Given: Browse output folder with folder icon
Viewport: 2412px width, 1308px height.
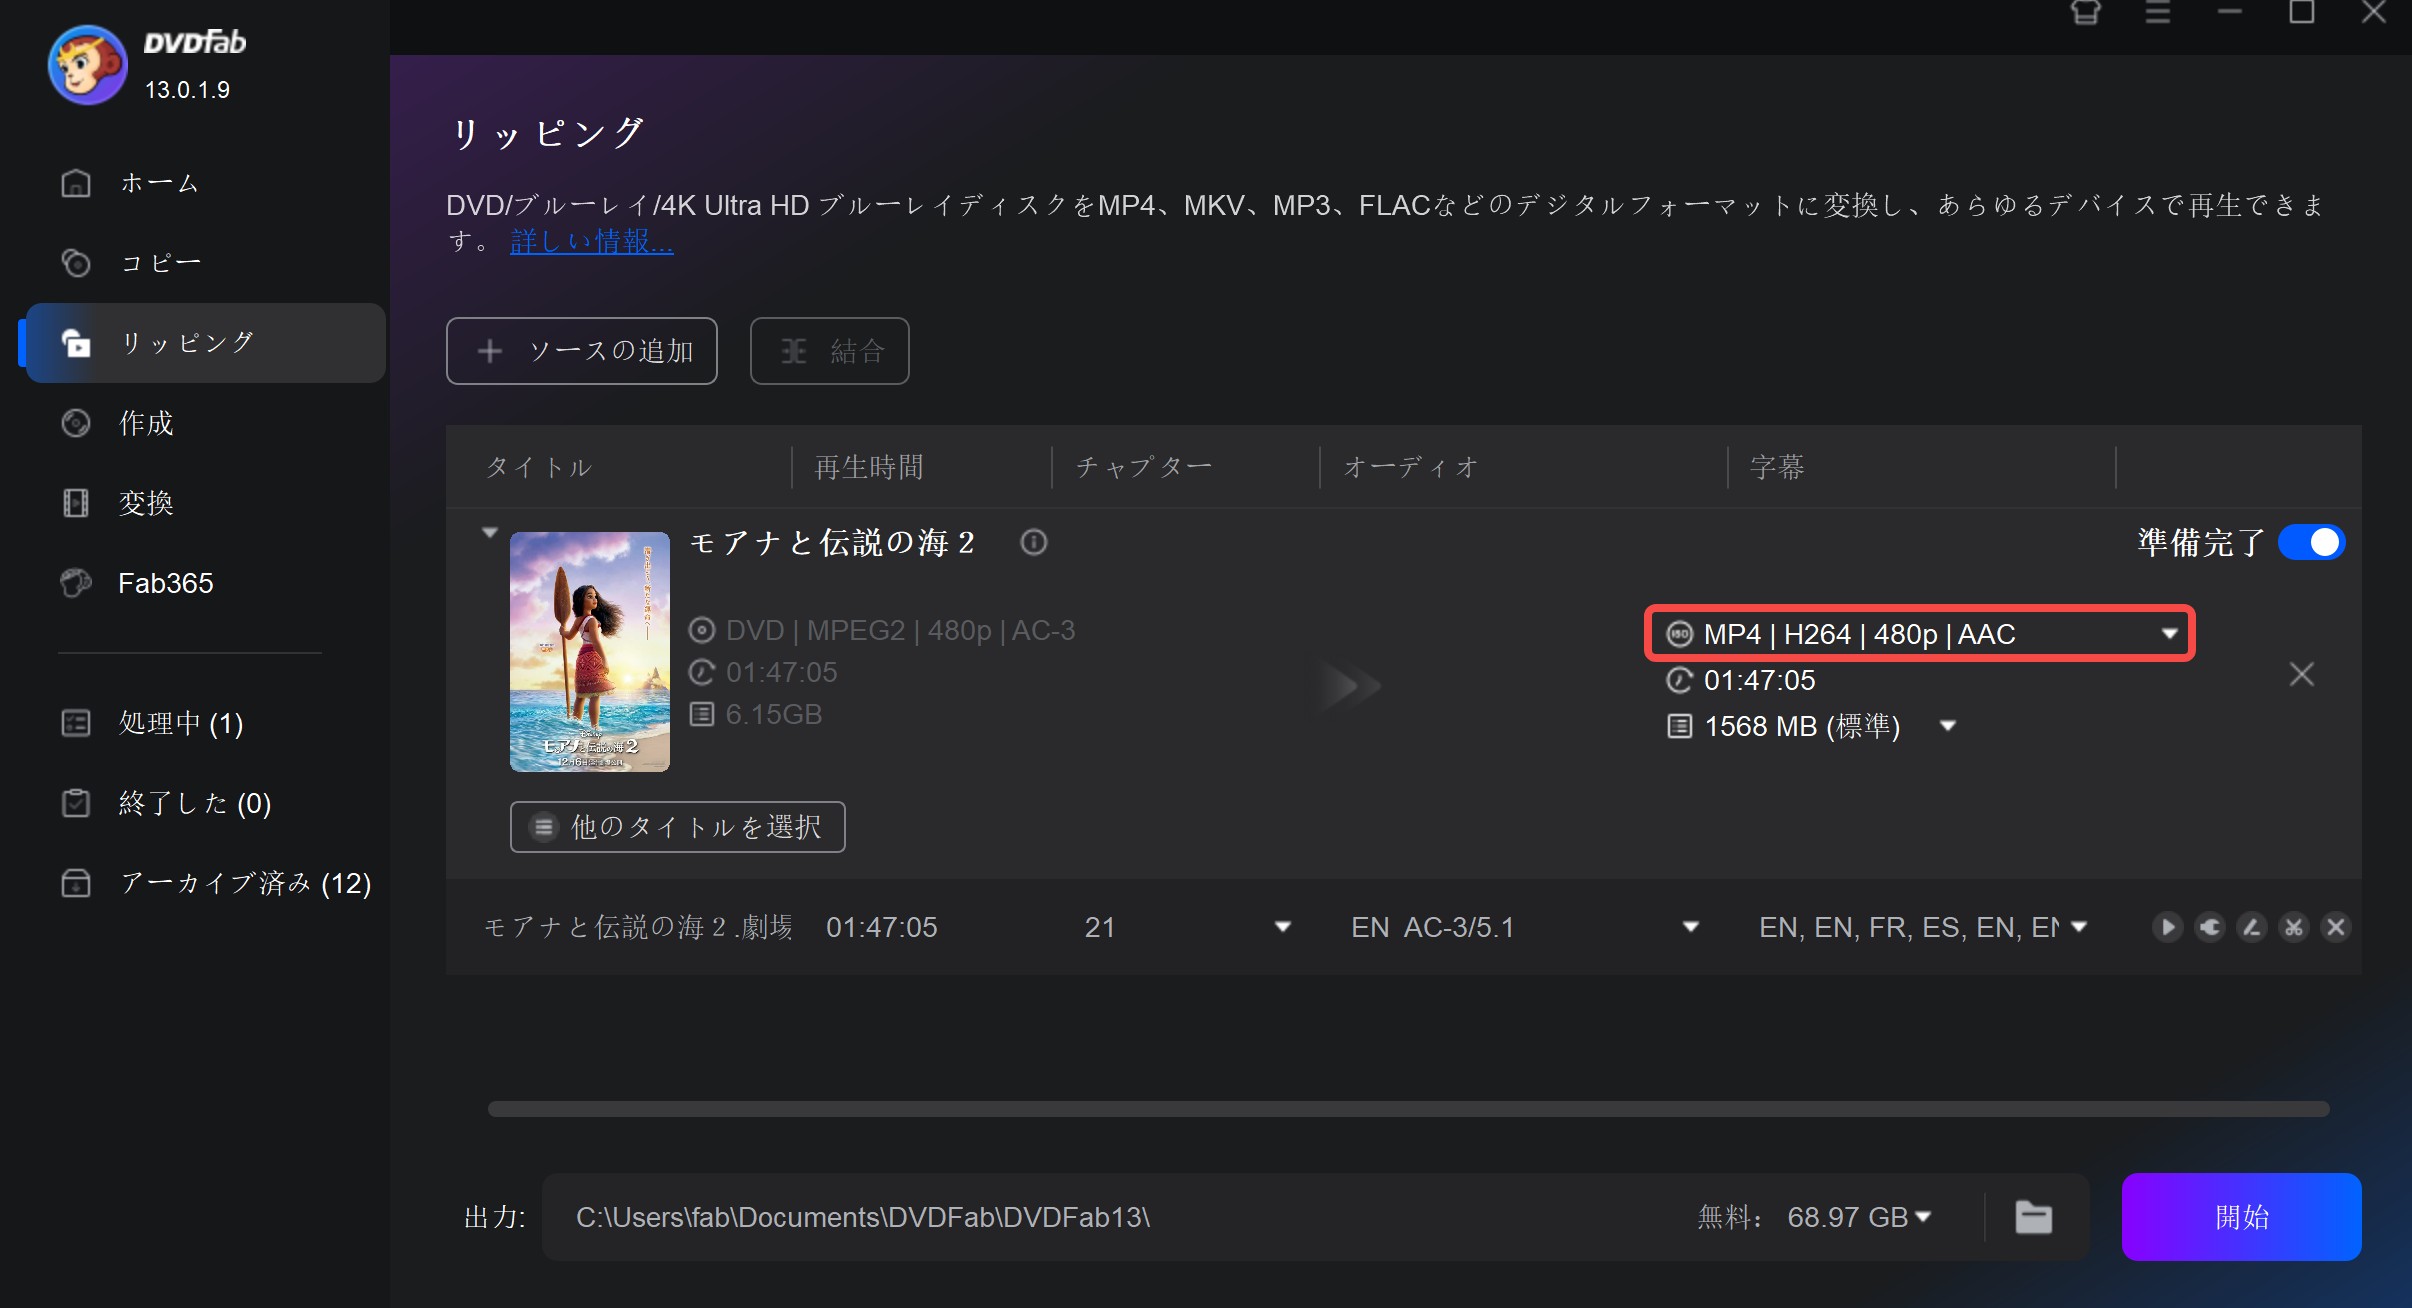Looking at the screenshot, I should point(2034,1217).
